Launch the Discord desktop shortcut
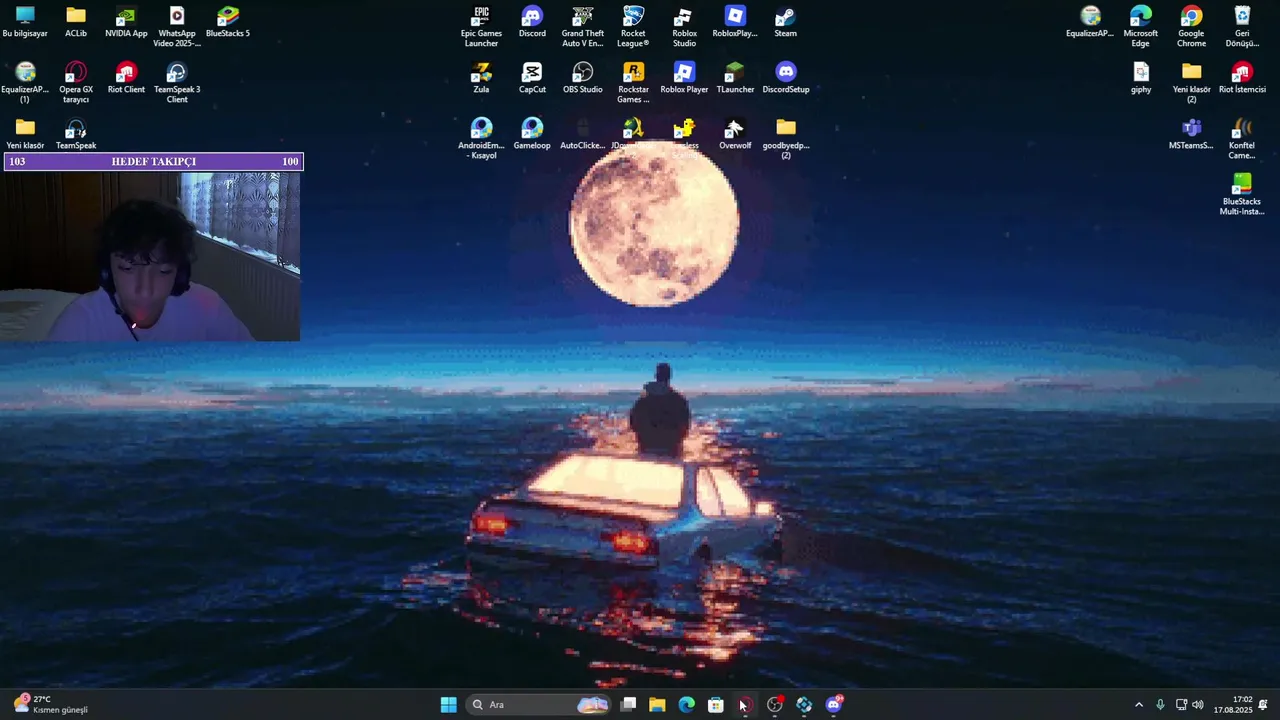 tap(532, 22)
